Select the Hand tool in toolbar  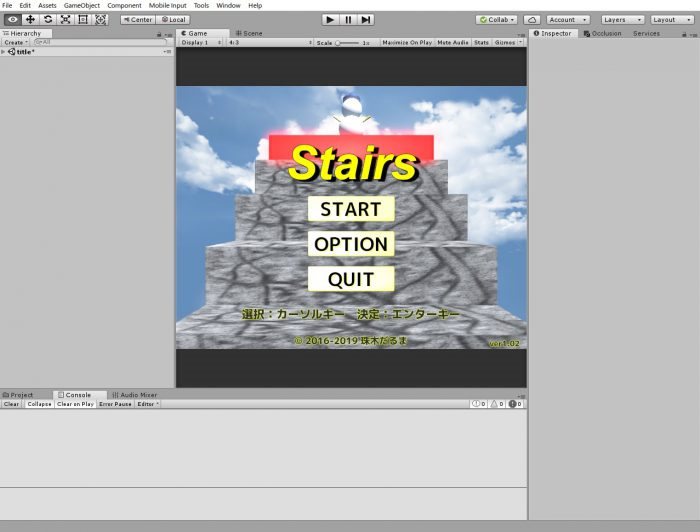pyautogui.click(x=12, y=20)
